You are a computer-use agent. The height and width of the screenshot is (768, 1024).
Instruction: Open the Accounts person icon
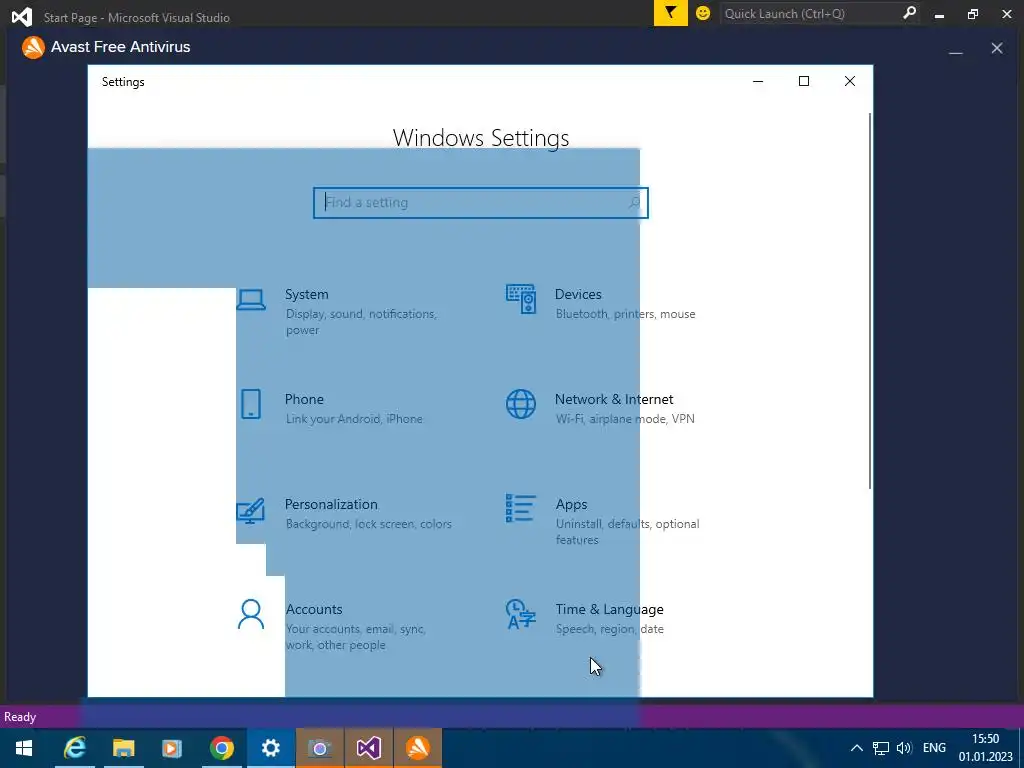[251, 614]
